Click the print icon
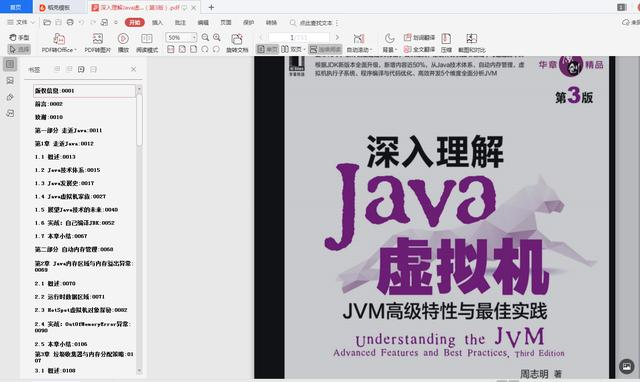This screenshot has height=382, width=640. [70, 22]
